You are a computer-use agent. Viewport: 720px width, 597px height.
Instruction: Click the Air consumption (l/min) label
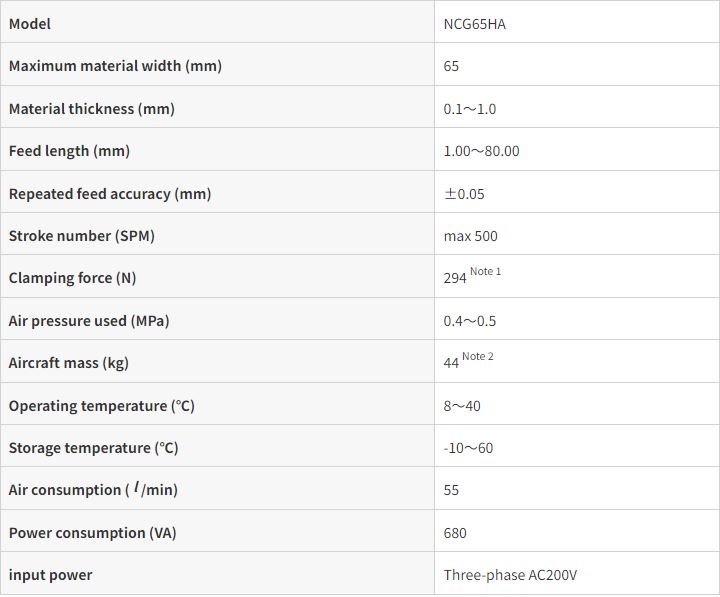tap(93, 490)
